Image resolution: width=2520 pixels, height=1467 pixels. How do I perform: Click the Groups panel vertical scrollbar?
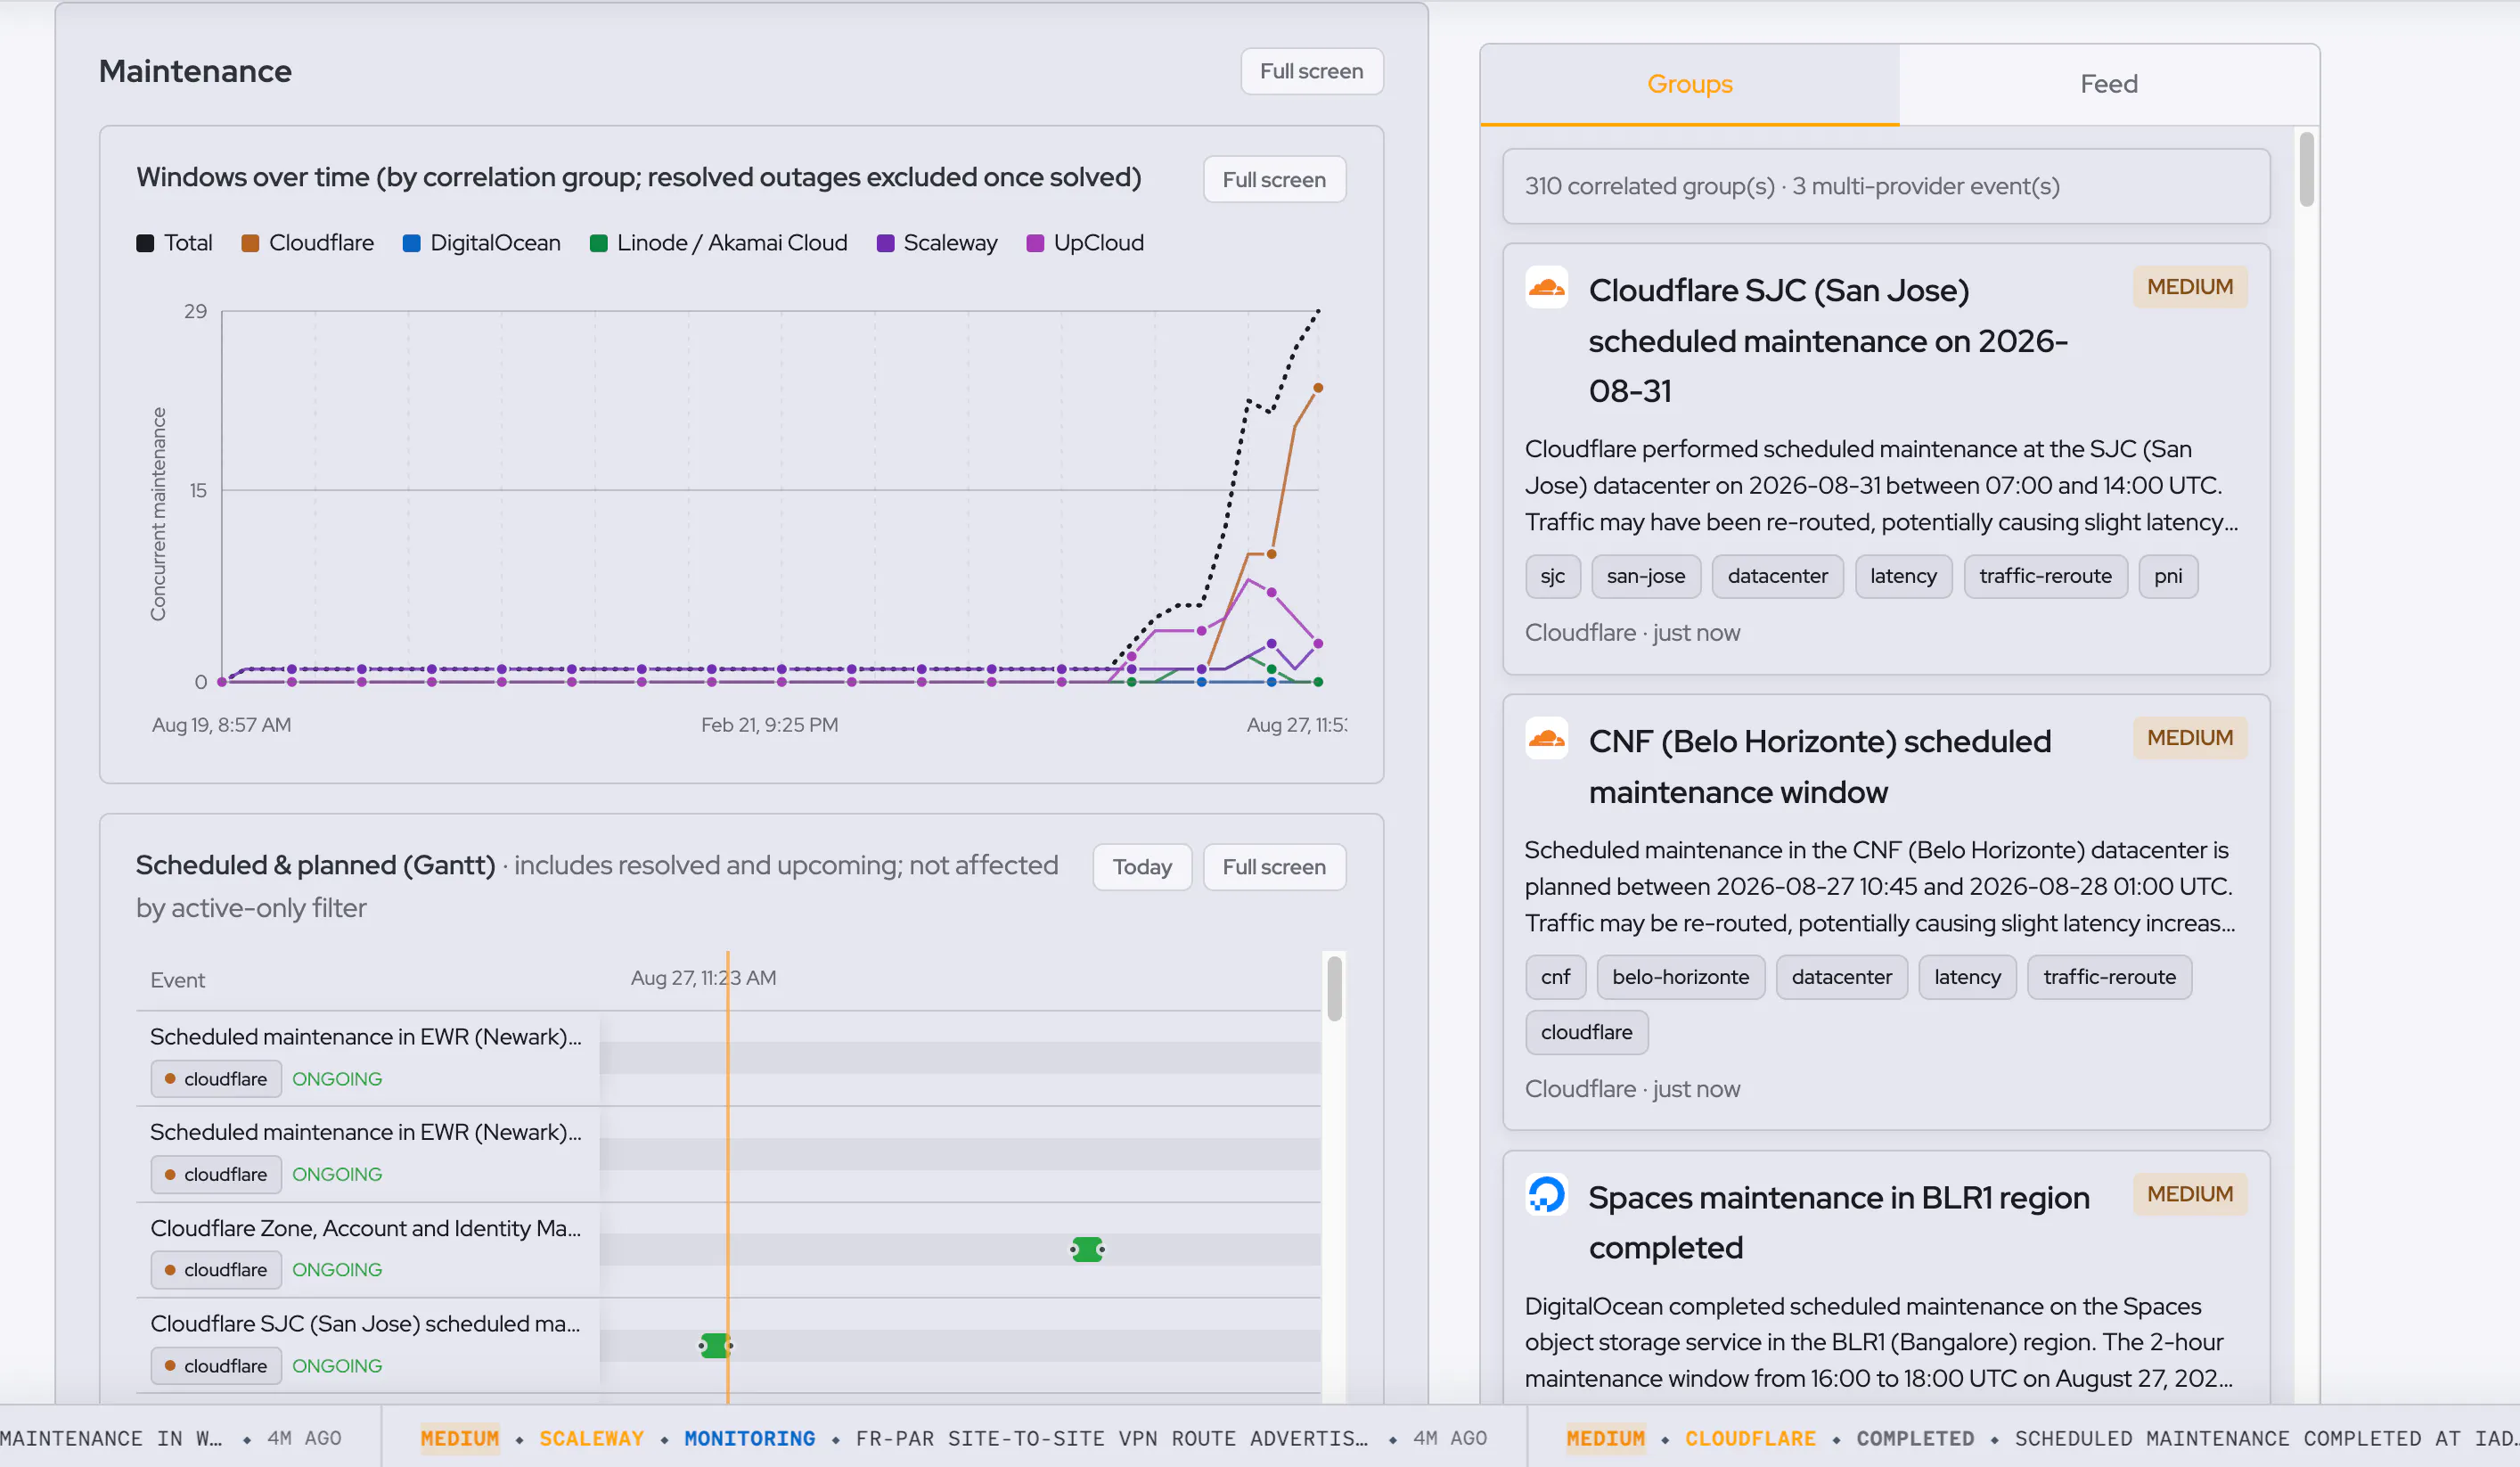(x=2307, y=169)
